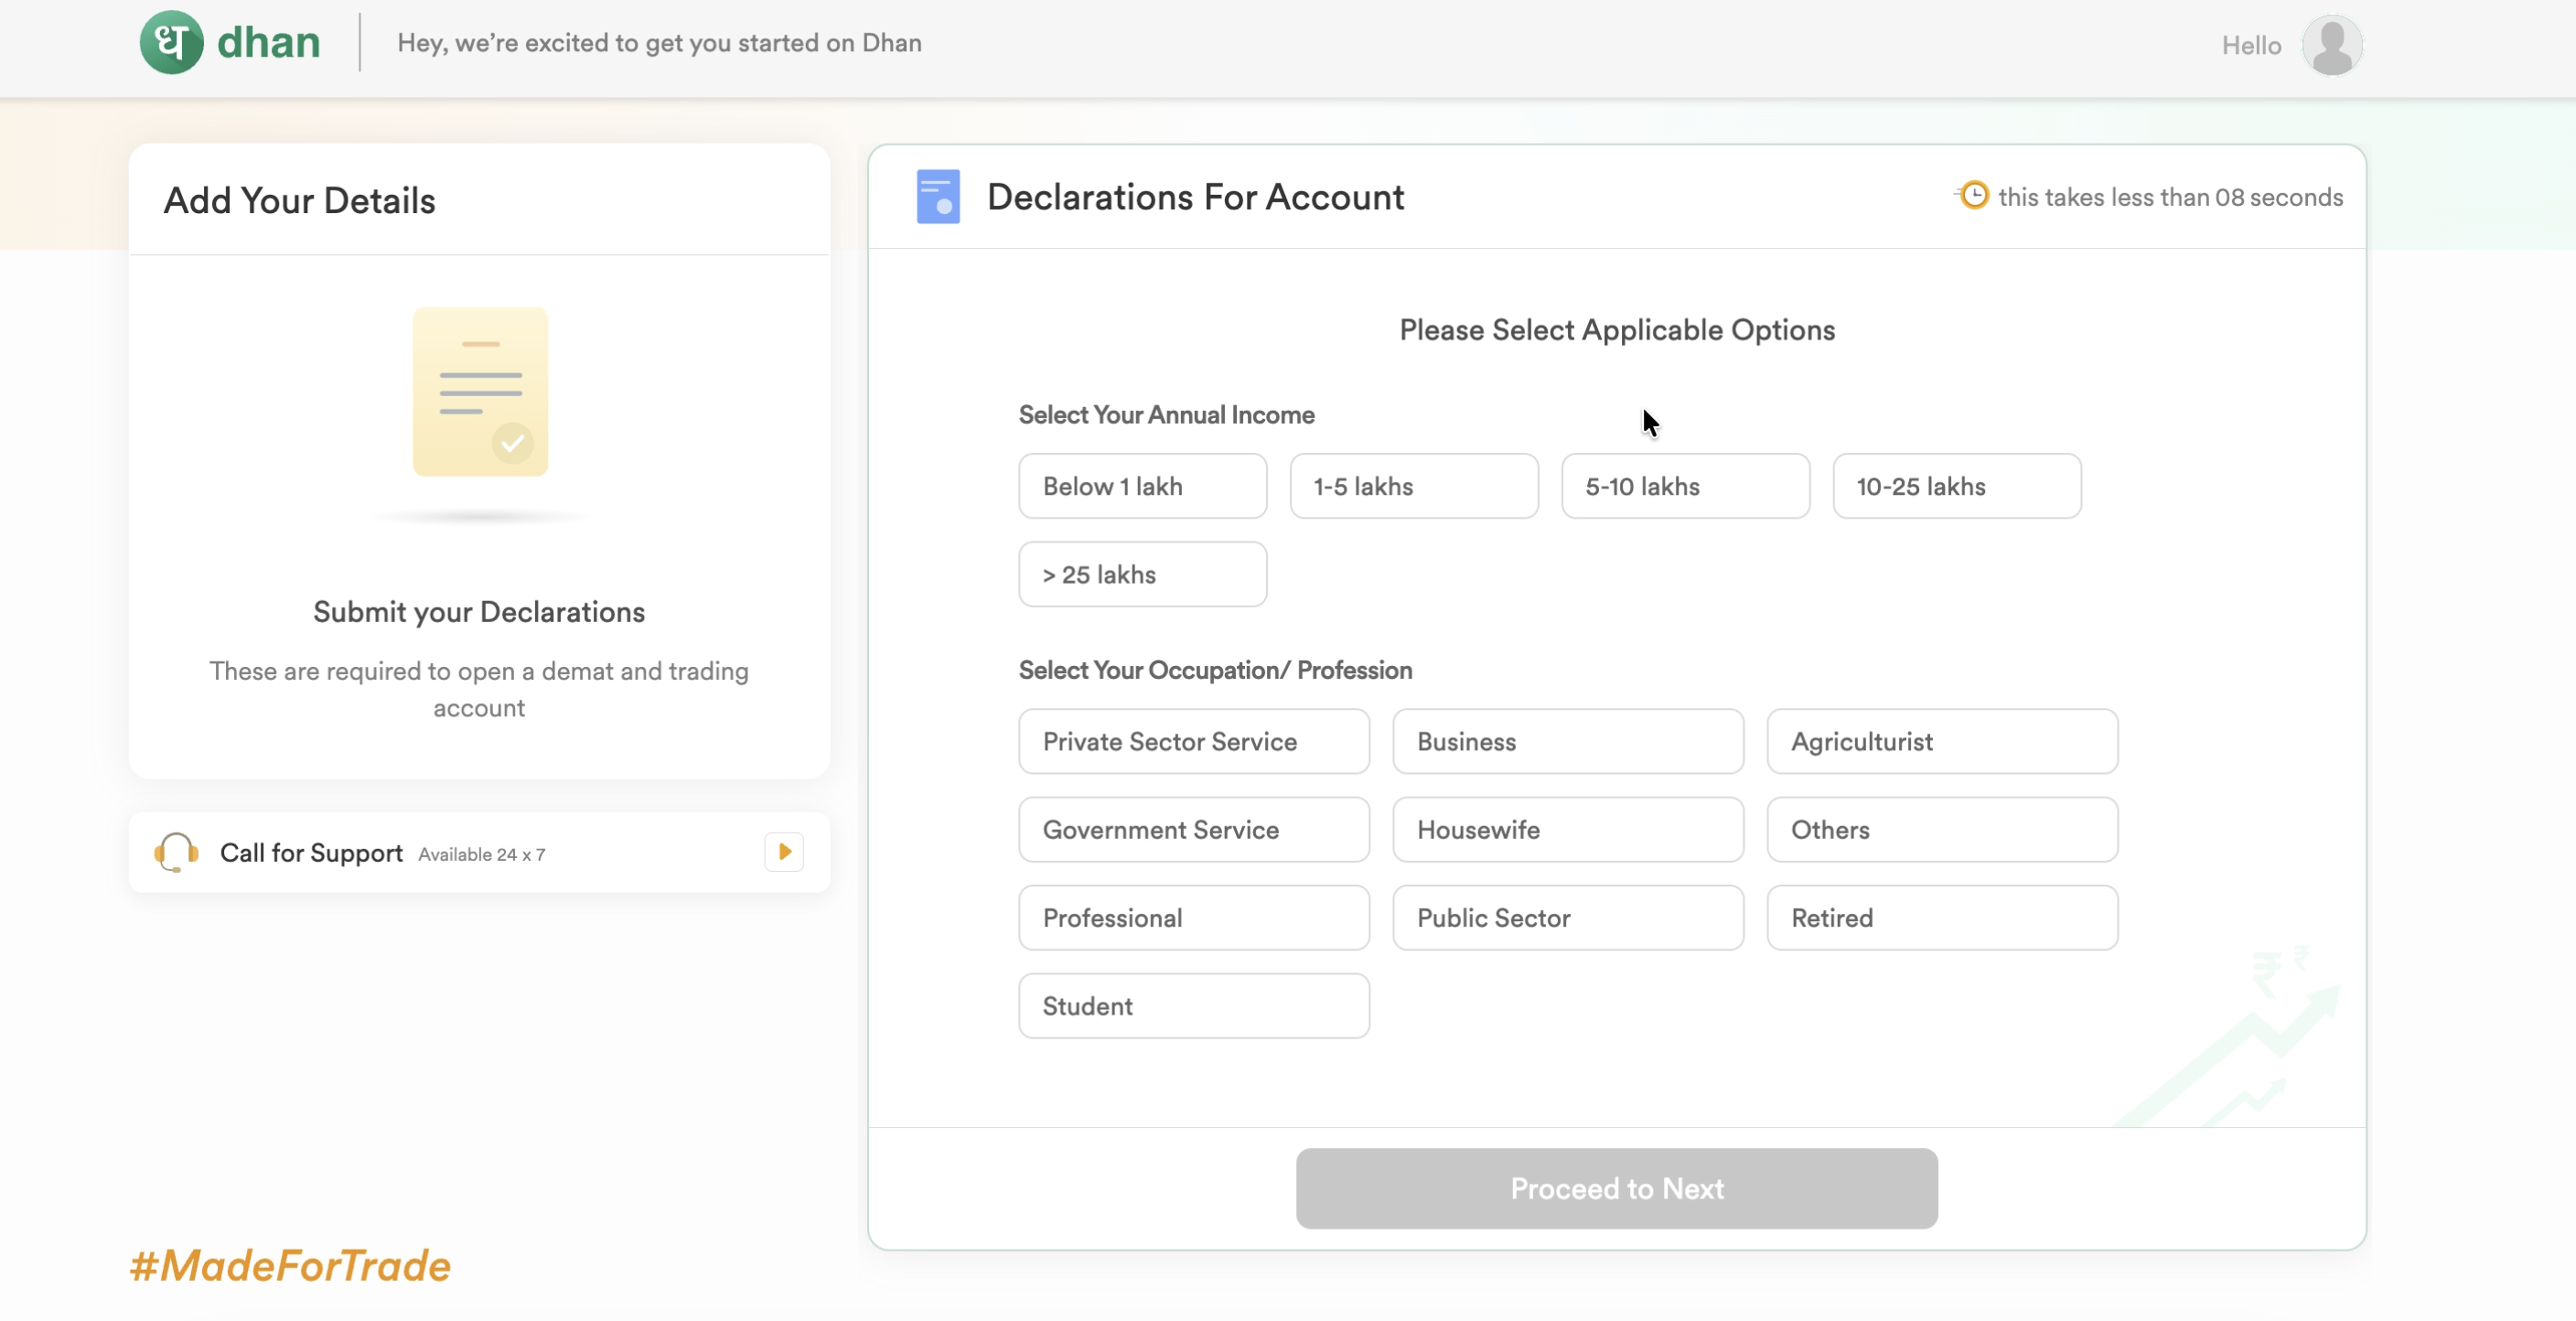This screenshot has width=2576, height=1321.
Task: Select Private Sector Service occupation
Action: click(1194, 741)
